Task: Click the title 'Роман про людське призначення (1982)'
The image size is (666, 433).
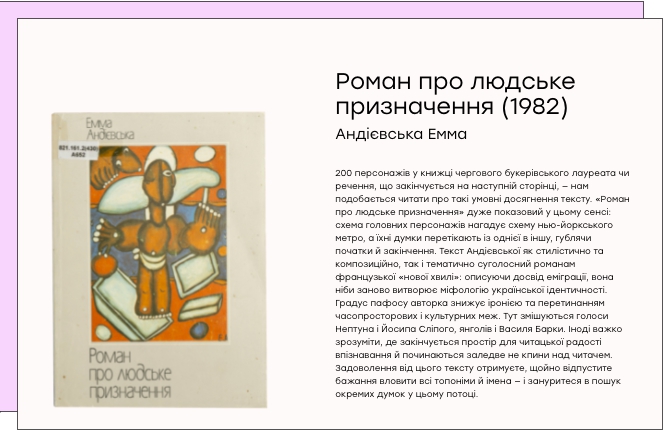Action: [x=455, y=93]
